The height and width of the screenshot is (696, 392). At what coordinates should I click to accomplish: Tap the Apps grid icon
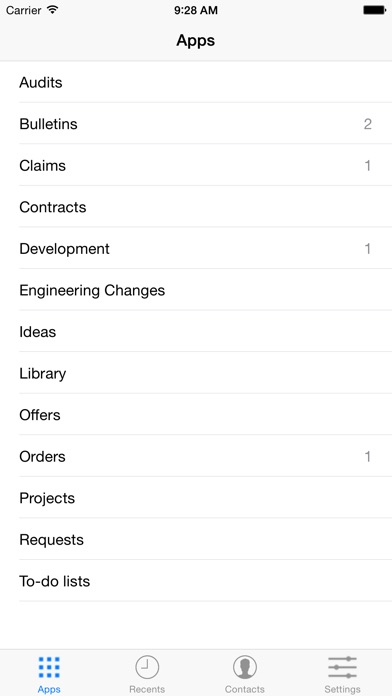point(49,668)
